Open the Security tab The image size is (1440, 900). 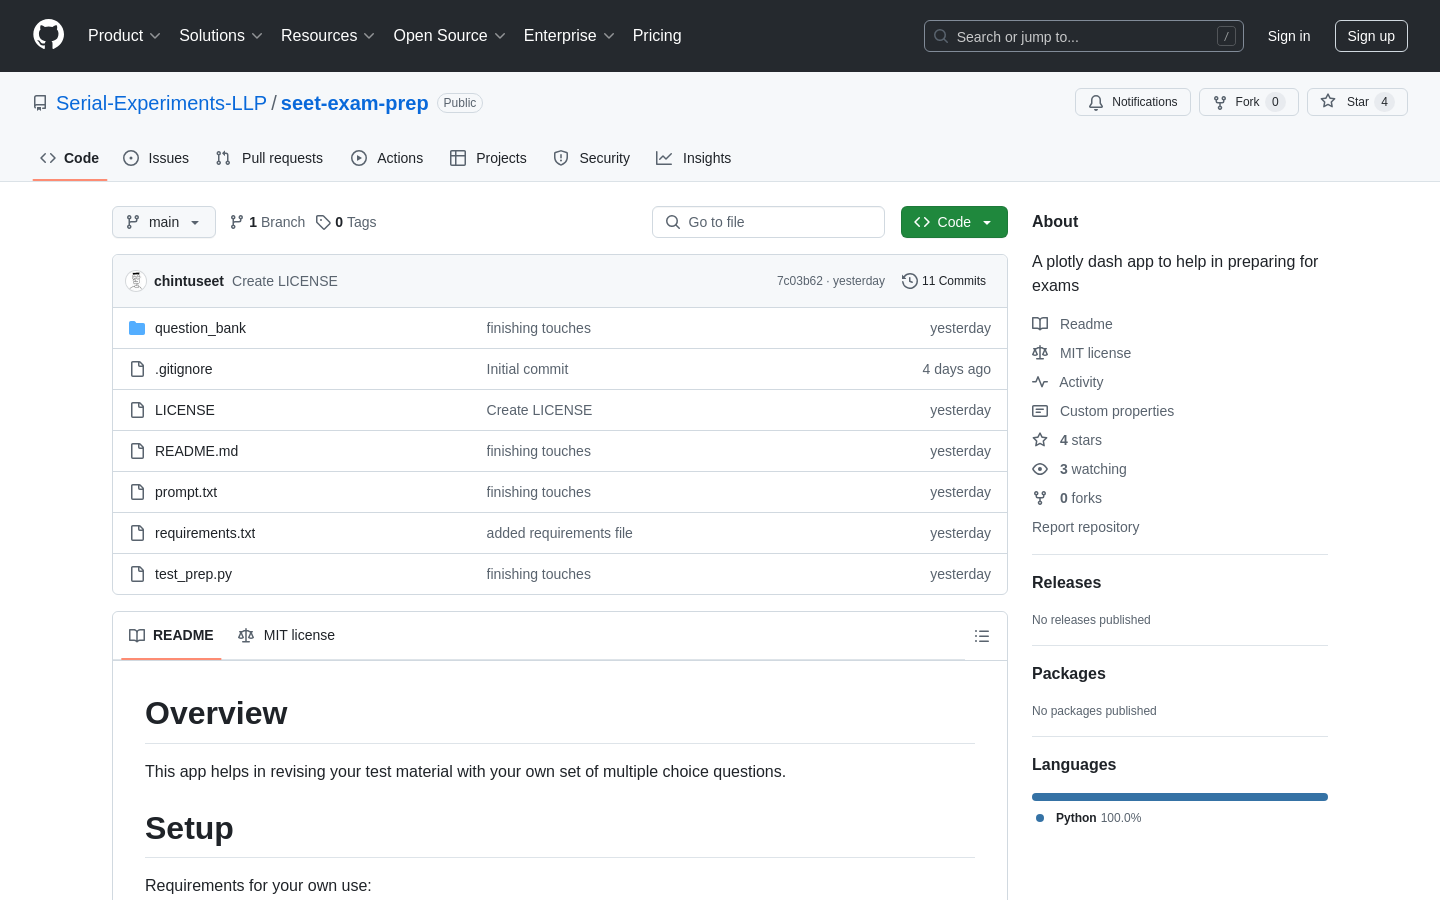click(x=592, y=158)
